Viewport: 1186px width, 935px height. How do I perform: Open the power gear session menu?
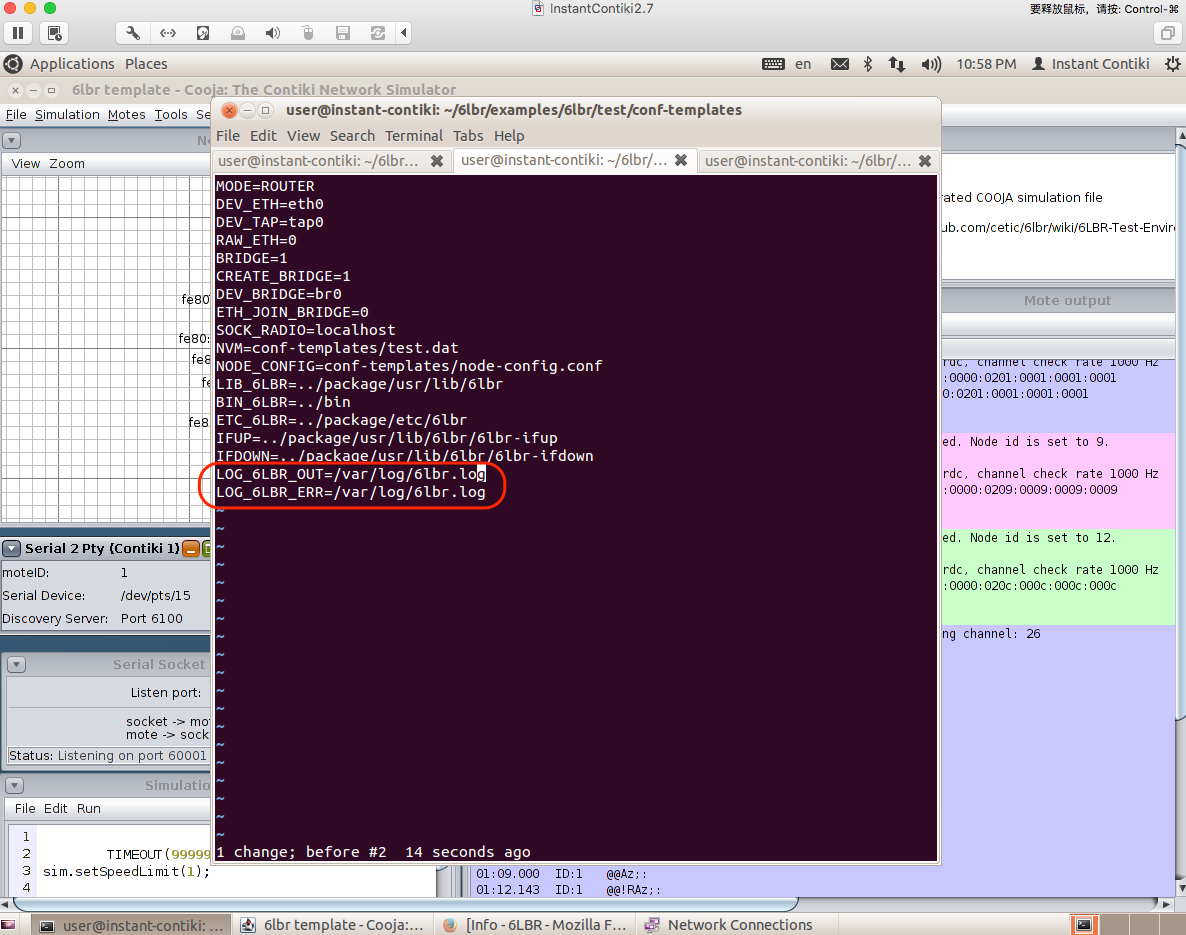click(x=1172, y=64)
